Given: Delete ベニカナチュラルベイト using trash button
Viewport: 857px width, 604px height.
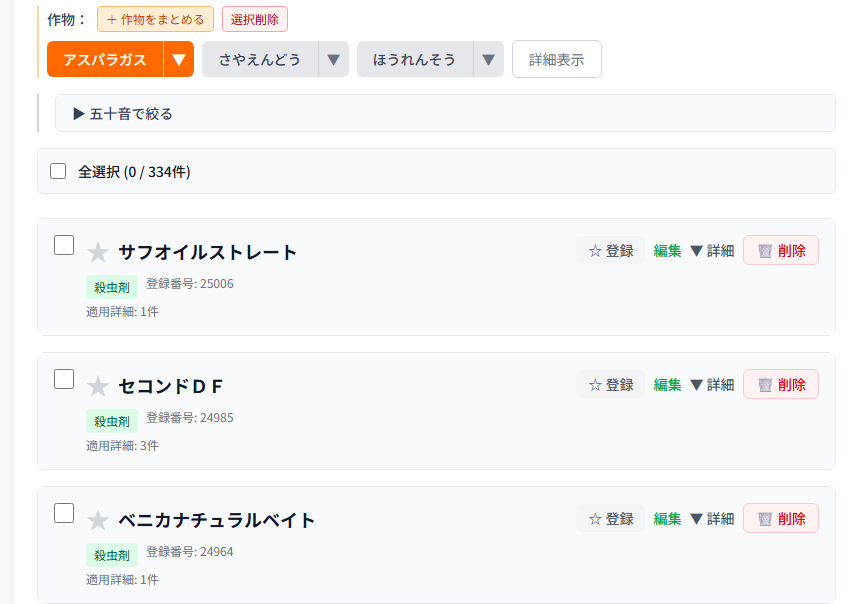Looking at the screenshot, I should (x=781, y=519).
